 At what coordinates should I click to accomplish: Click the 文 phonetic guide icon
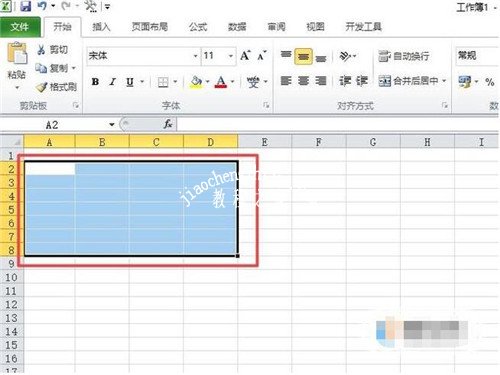pyautogui.click(x=253, y=82)
